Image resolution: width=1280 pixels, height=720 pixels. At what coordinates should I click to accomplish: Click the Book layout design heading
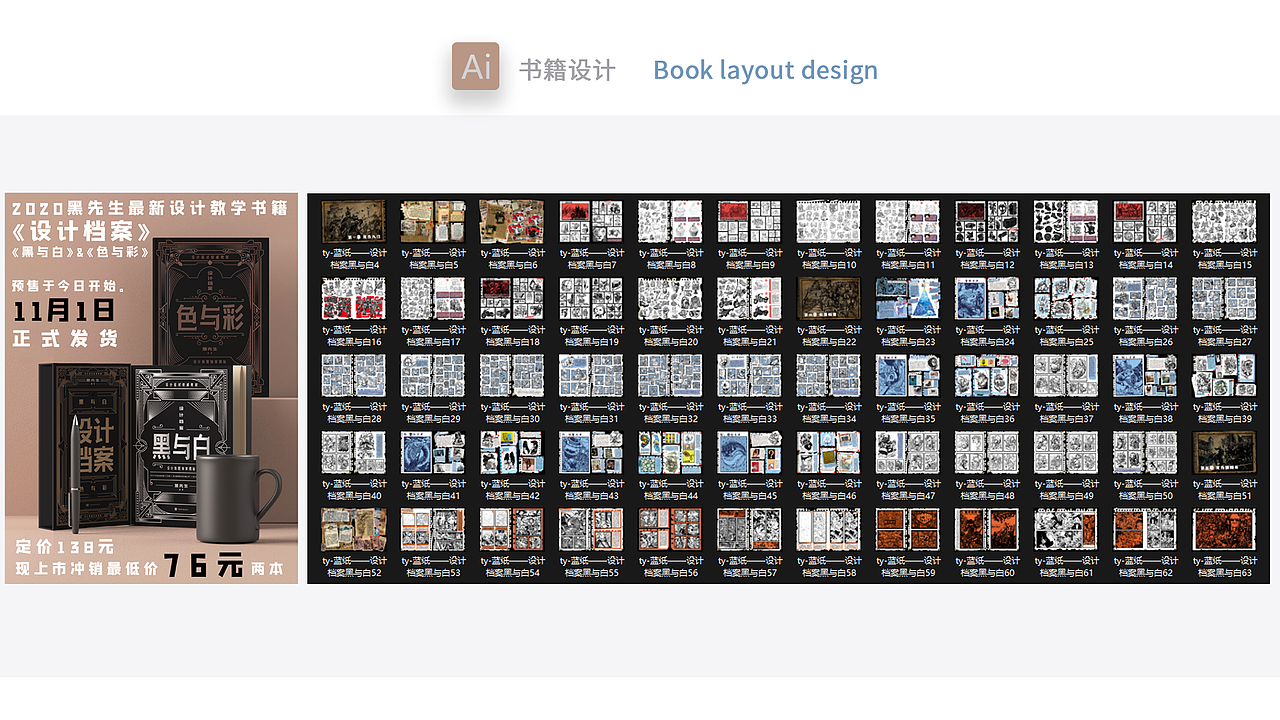pos(765,70)
